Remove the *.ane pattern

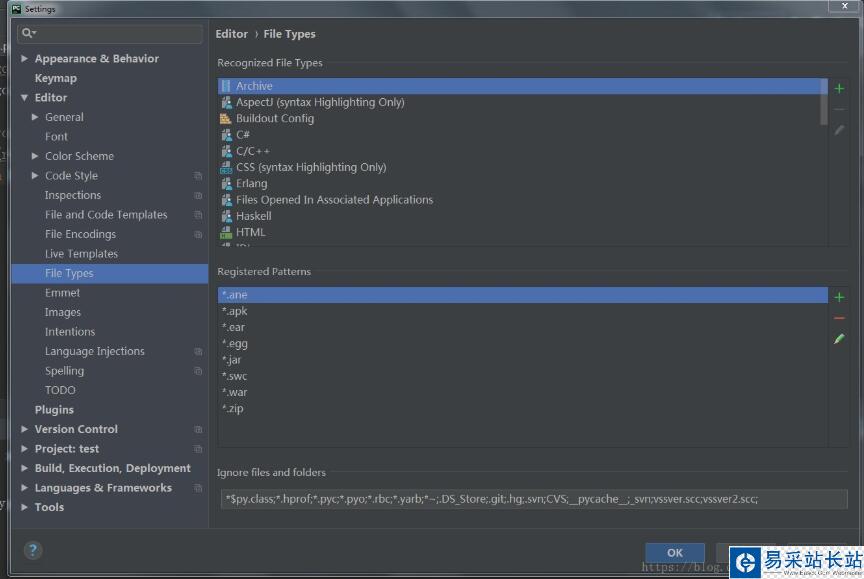click(839, 318)
